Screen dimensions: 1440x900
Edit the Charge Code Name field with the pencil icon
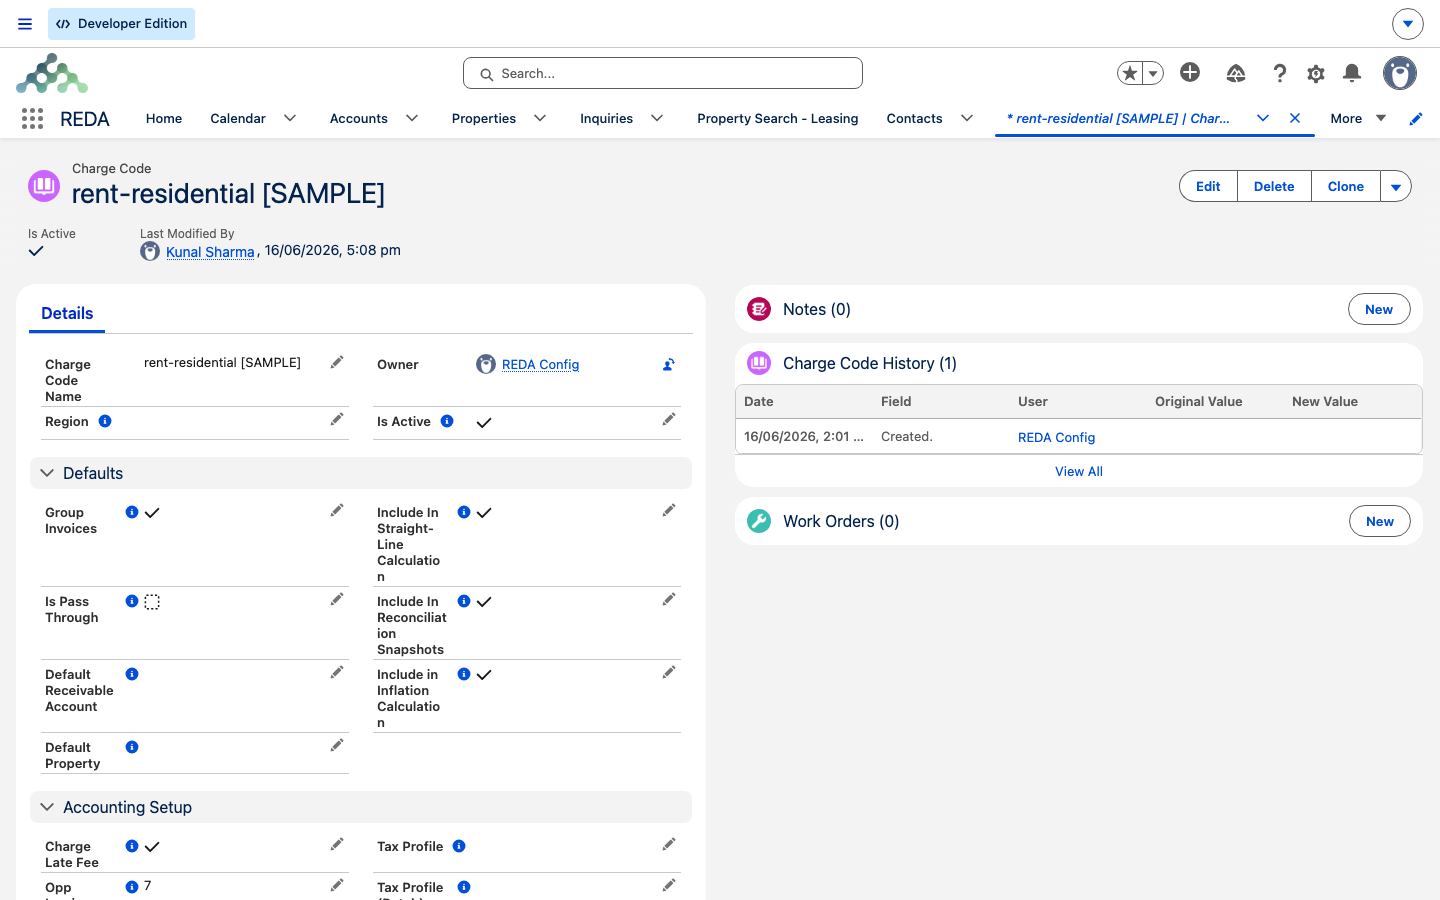337,362
